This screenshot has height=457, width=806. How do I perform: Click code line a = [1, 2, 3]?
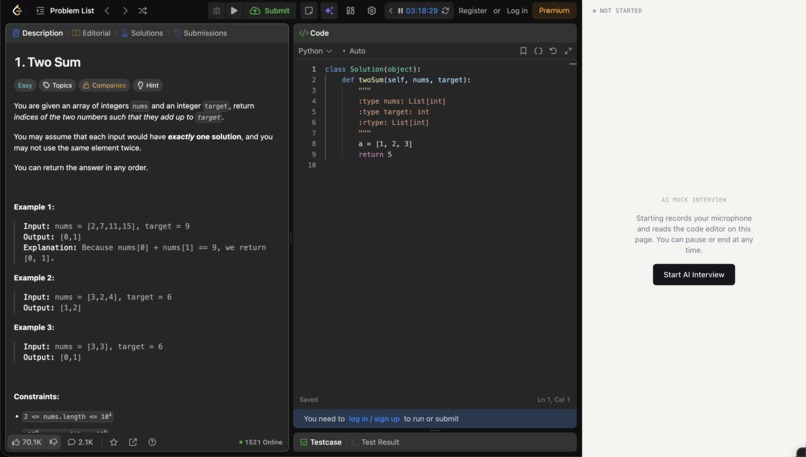(385, 144)
